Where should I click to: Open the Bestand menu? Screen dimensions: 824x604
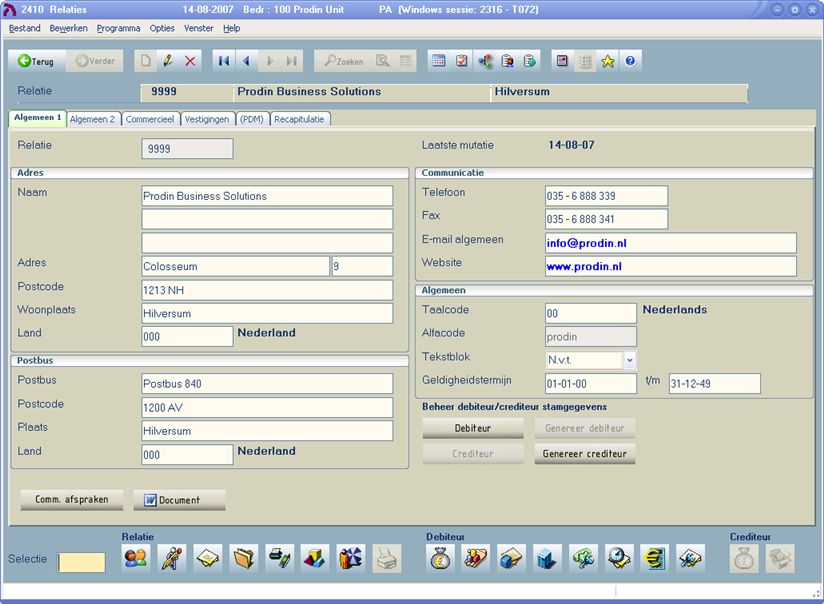pyautogui.click(x=25, y=28)
